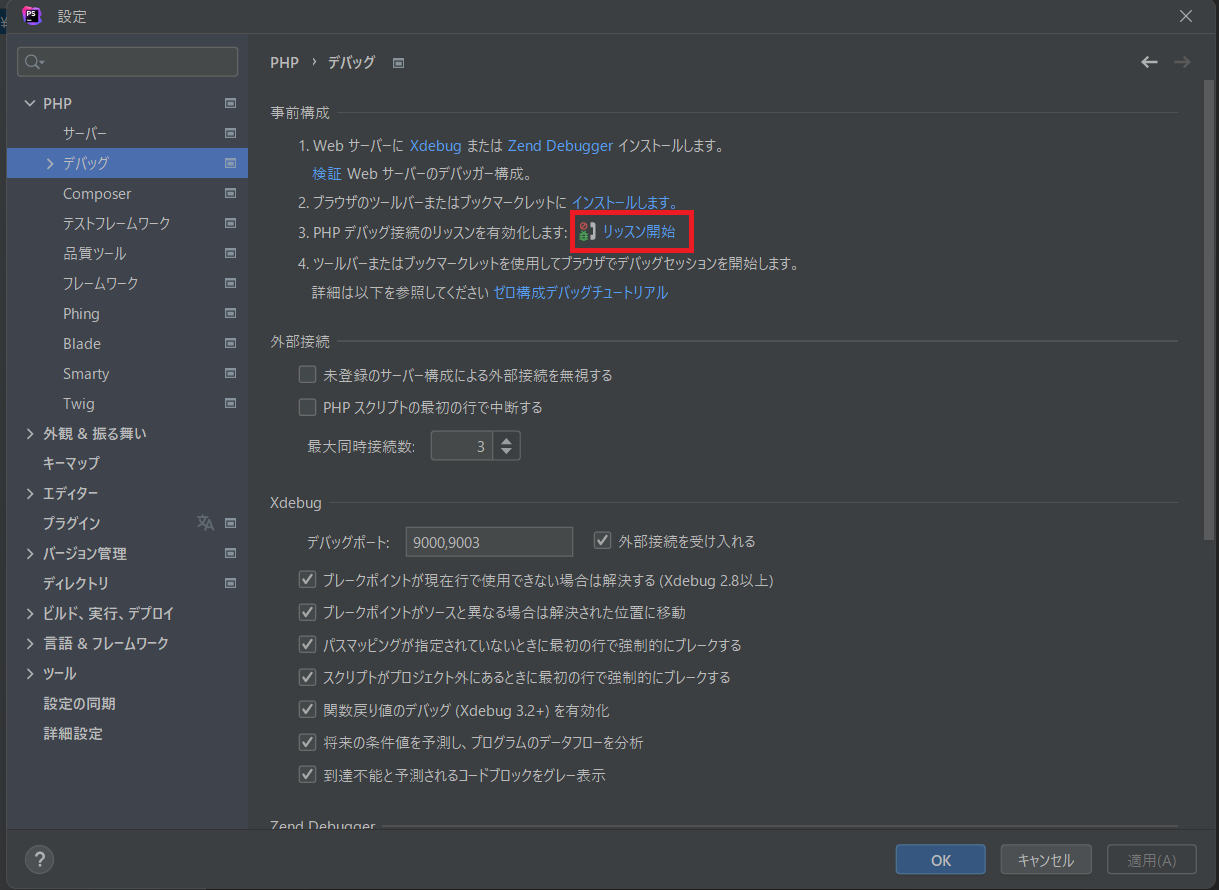This screenshot has height=890, width=1219.
Task: Click the project icon beside Smarty
Action: tap(230, 373)
